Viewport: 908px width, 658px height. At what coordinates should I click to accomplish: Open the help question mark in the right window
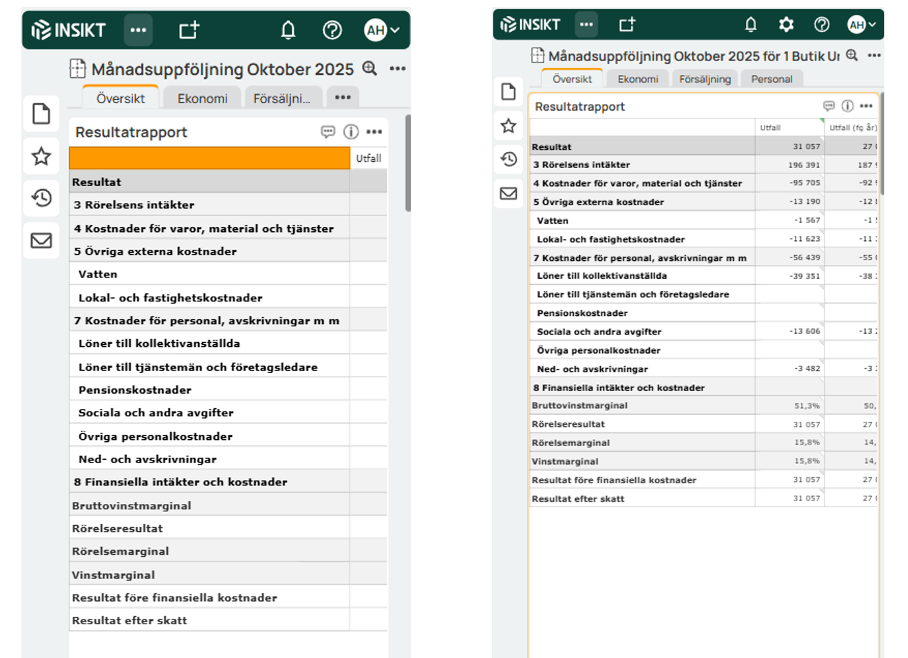821,25
